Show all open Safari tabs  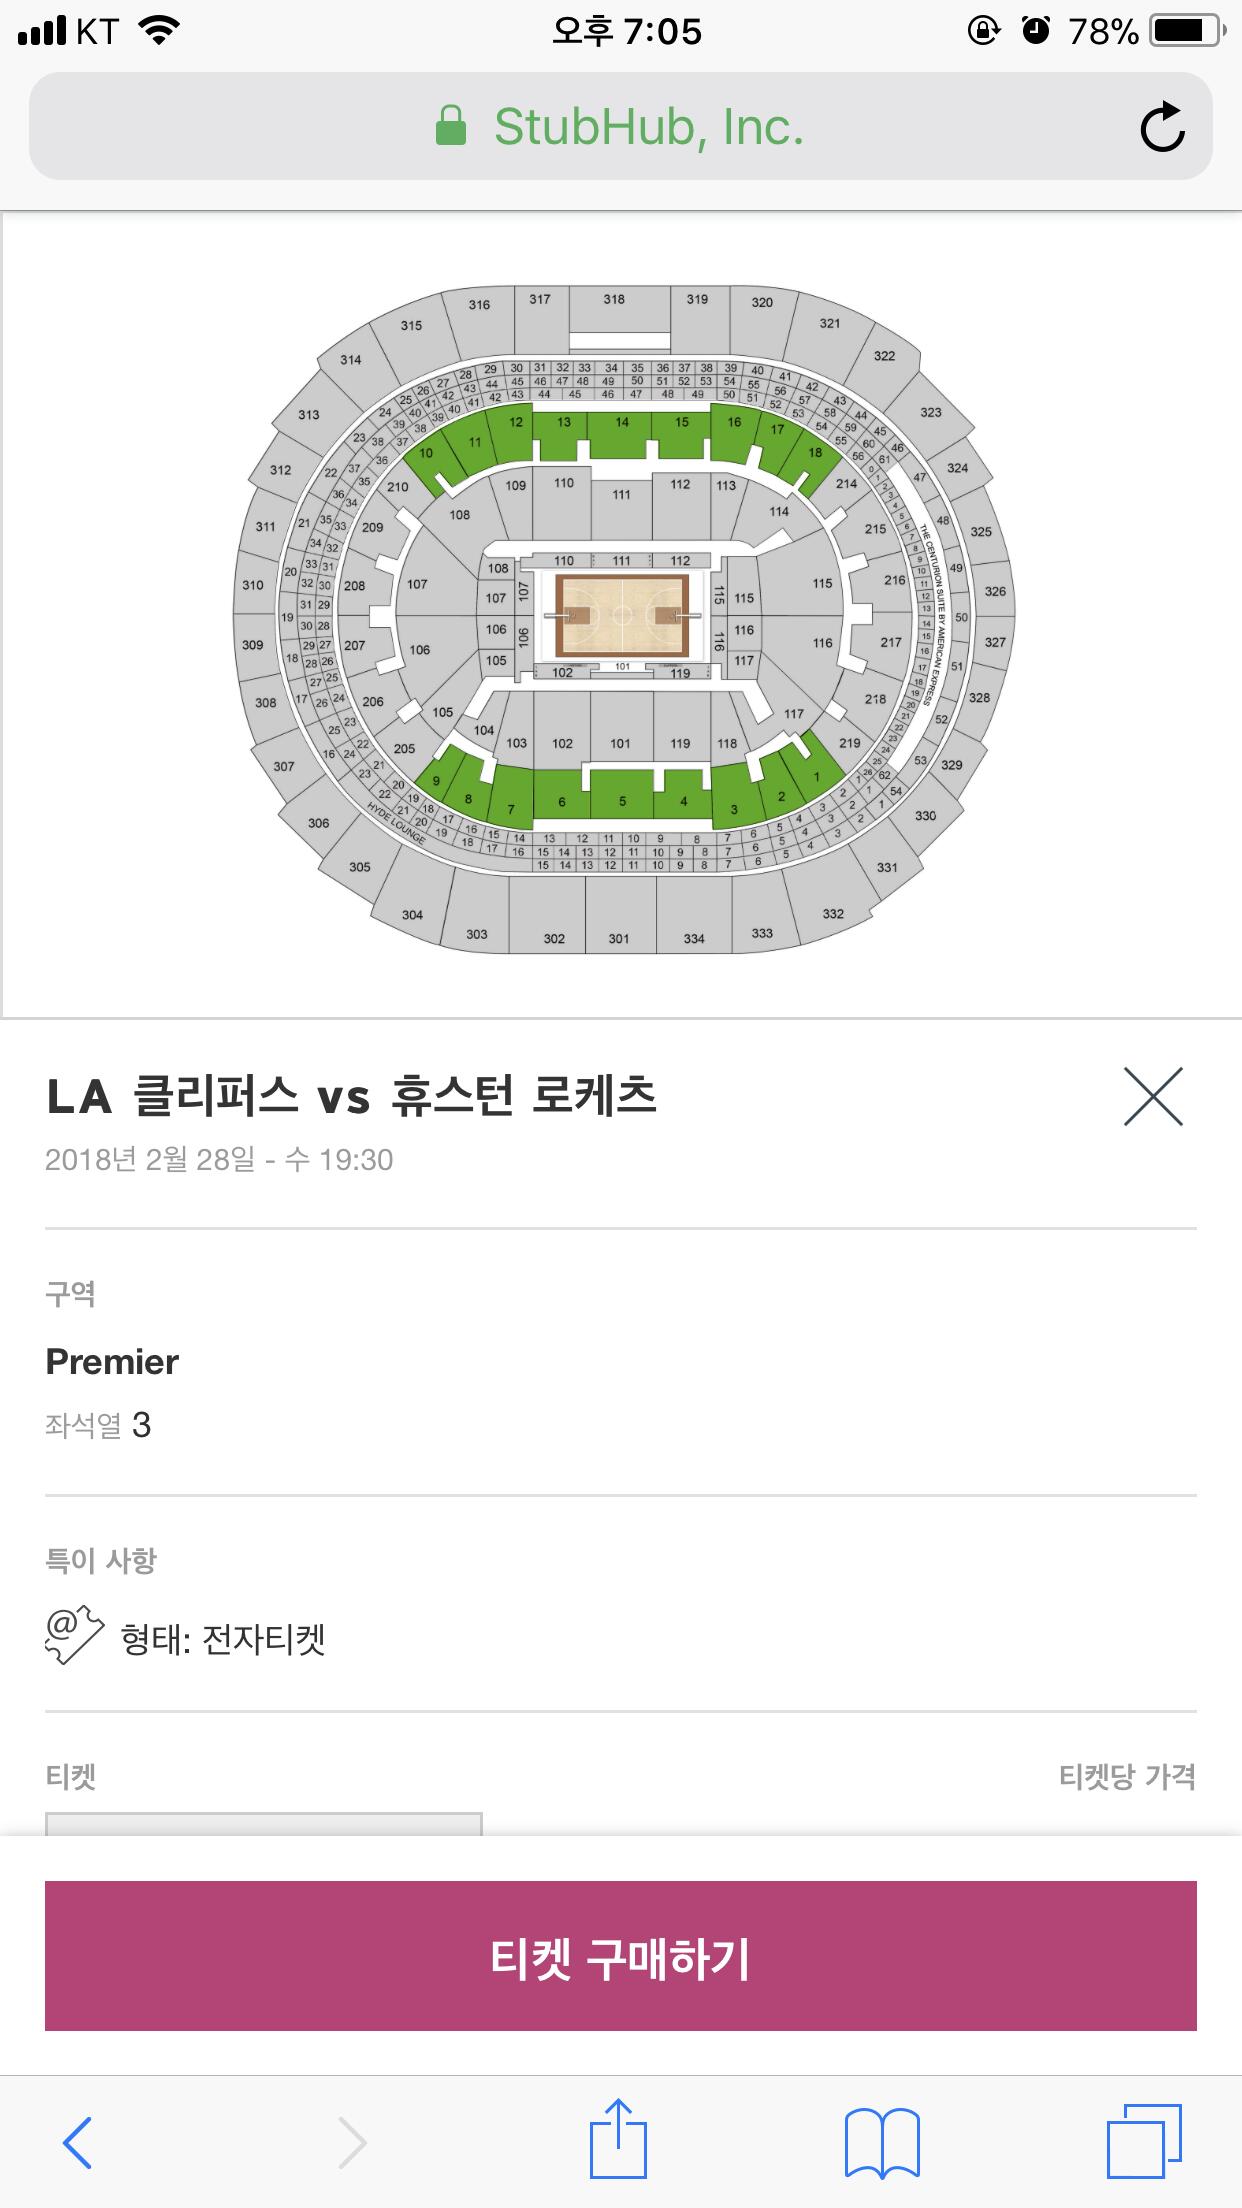[x=1144, y=2141]
